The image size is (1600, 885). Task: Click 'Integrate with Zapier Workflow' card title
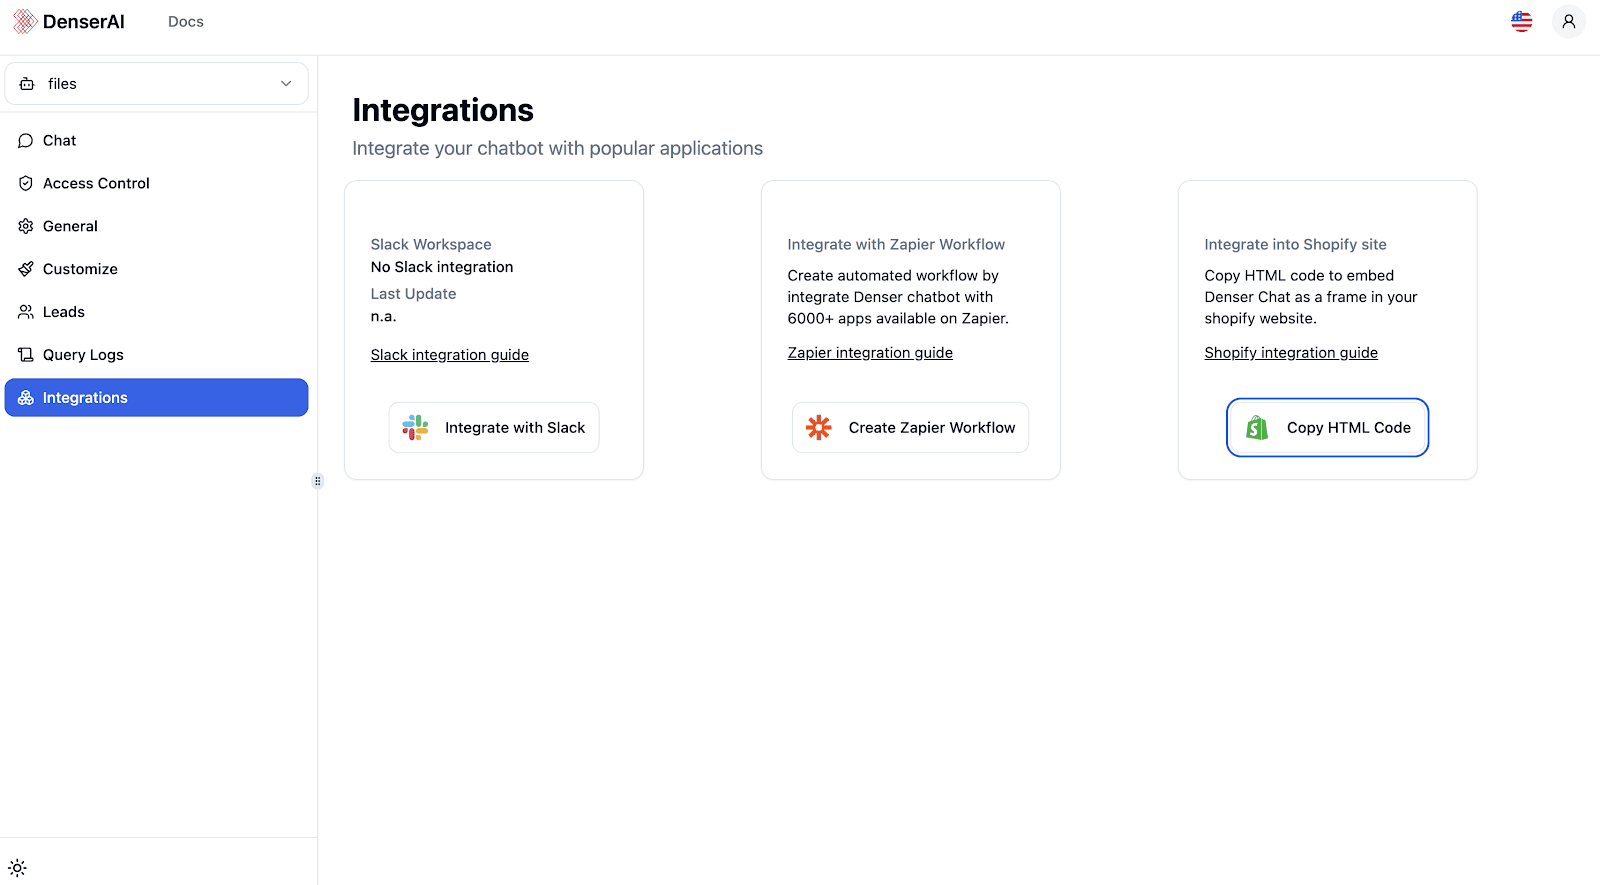[896, 245]
